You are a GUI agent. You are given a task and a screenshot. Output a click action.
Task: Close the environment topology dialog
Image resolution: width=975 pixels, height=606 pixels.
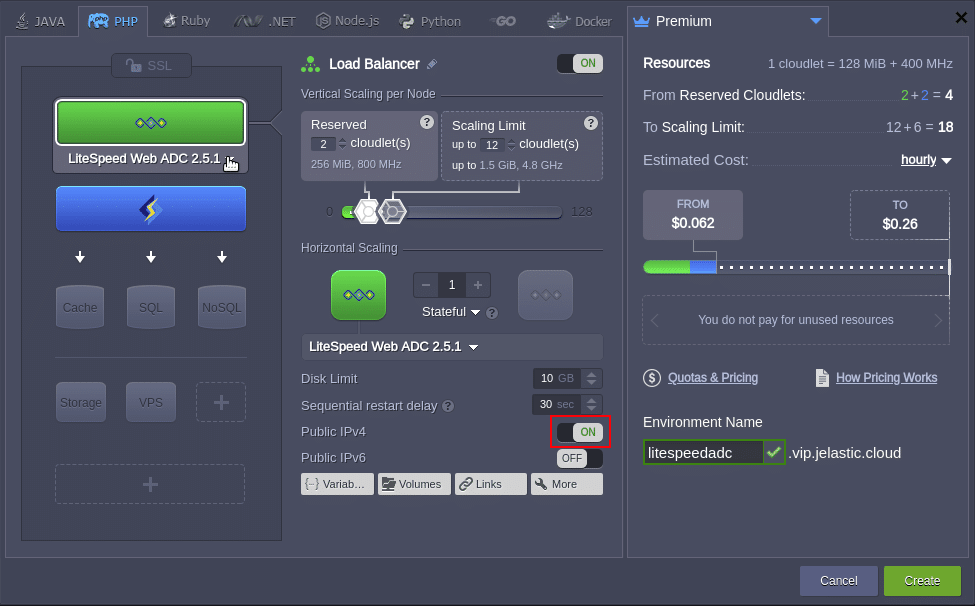[961, 18]
